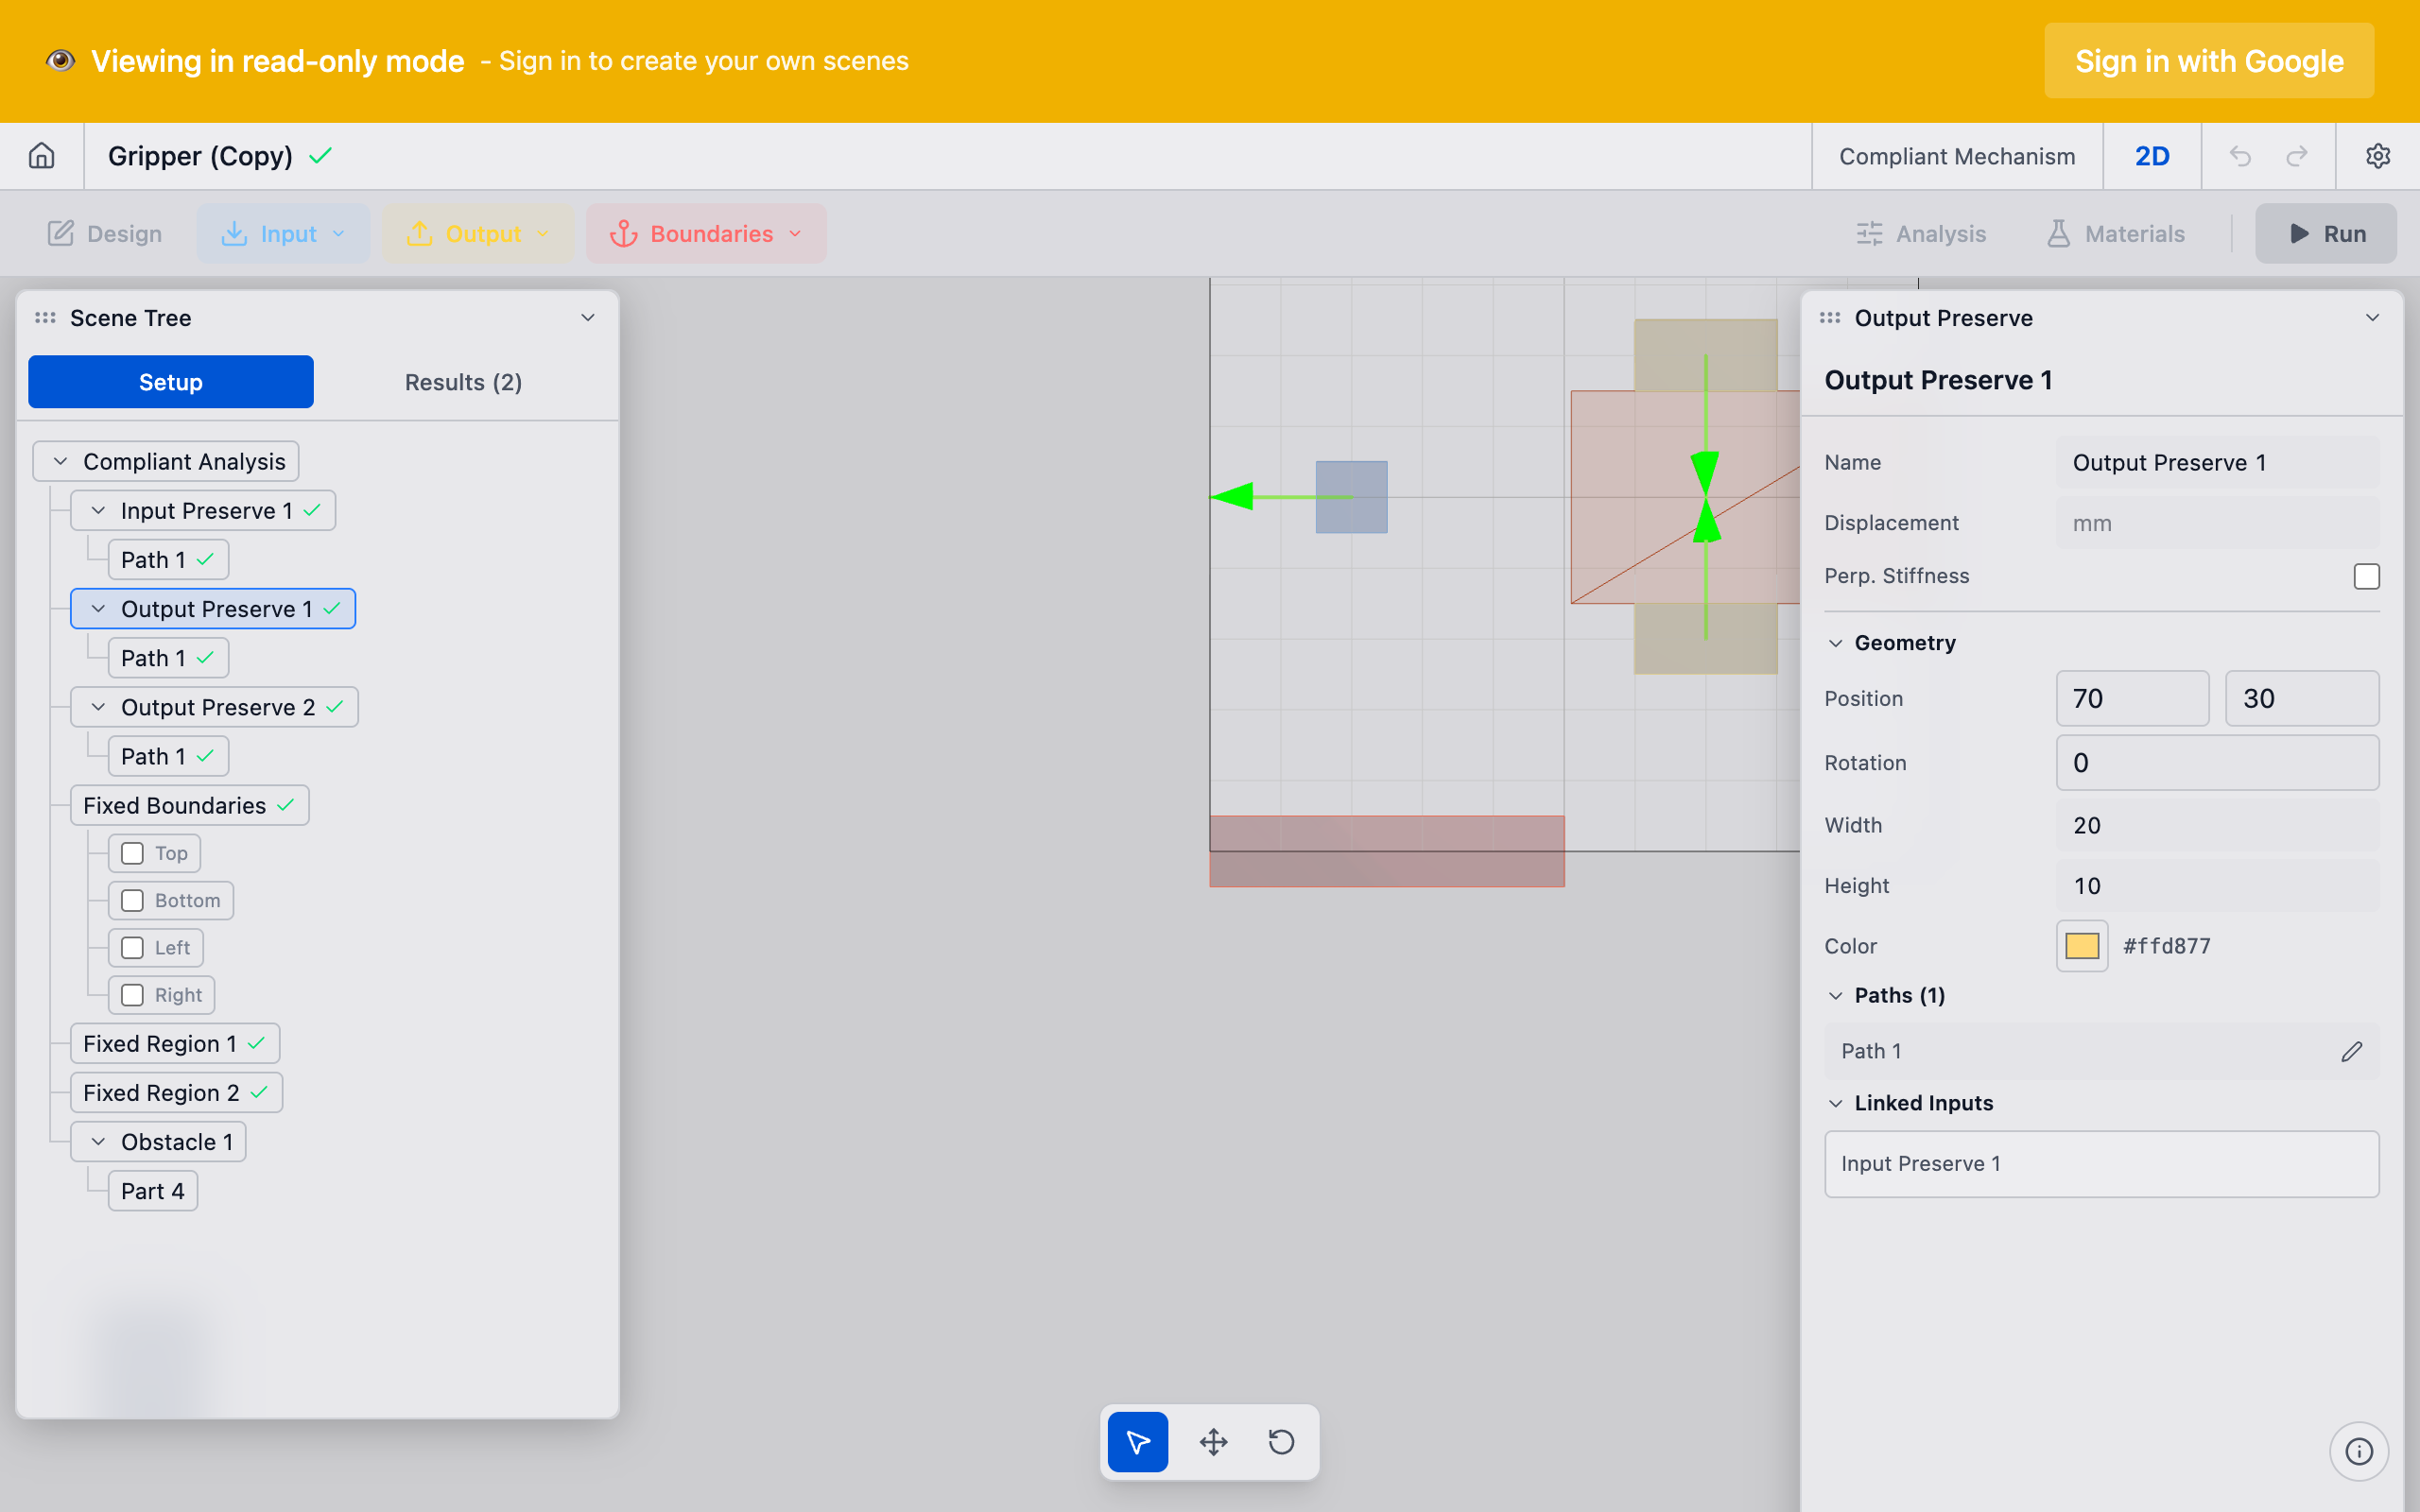Enable the Bottom fixed boundary checkbox
Screen dimensions: 2420x1512
pyautogui.click(x=132, y=900)
